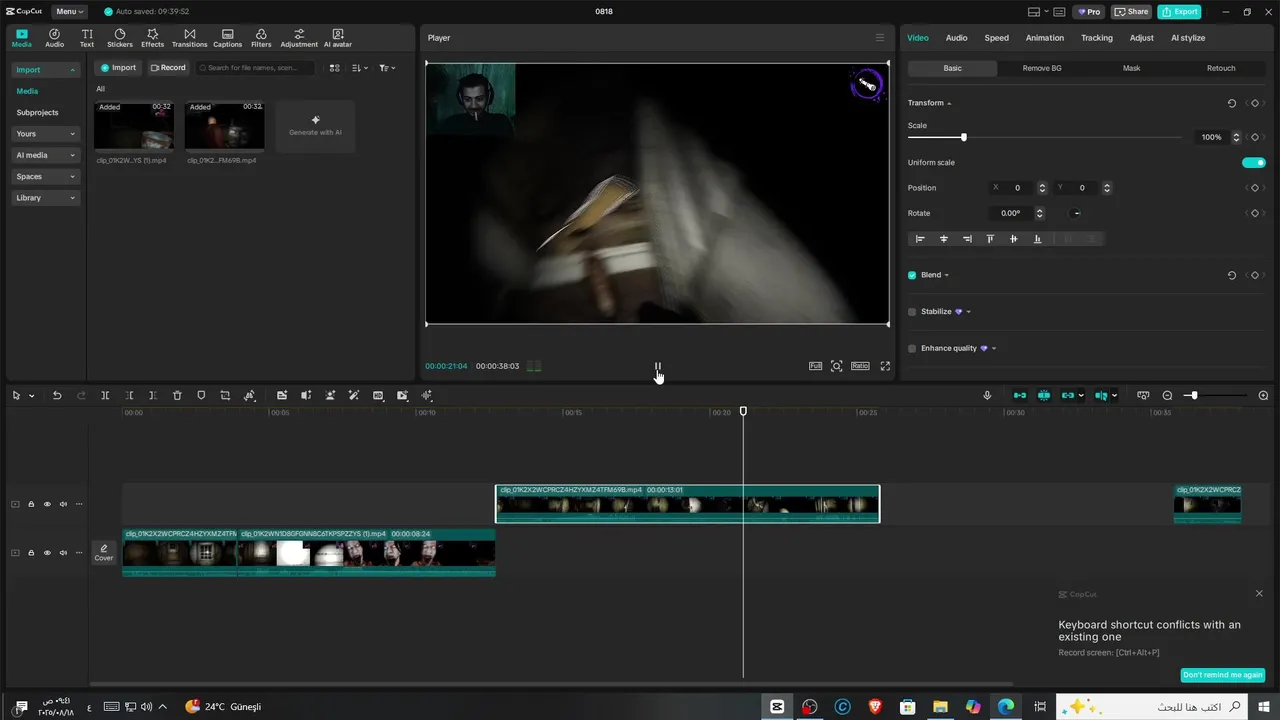
Task: Open the media filter dropdown
Action: pos(387,68)
